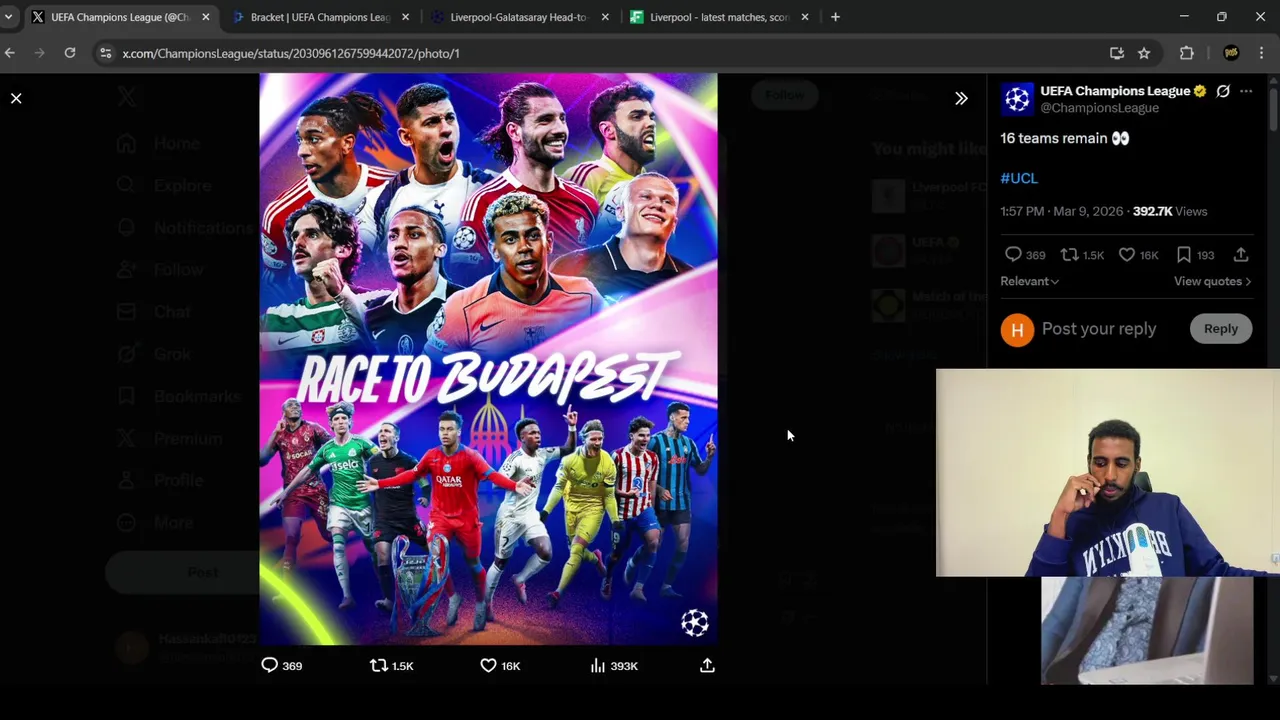Go back in browser

pyautogui.click(x=10, y=53)
